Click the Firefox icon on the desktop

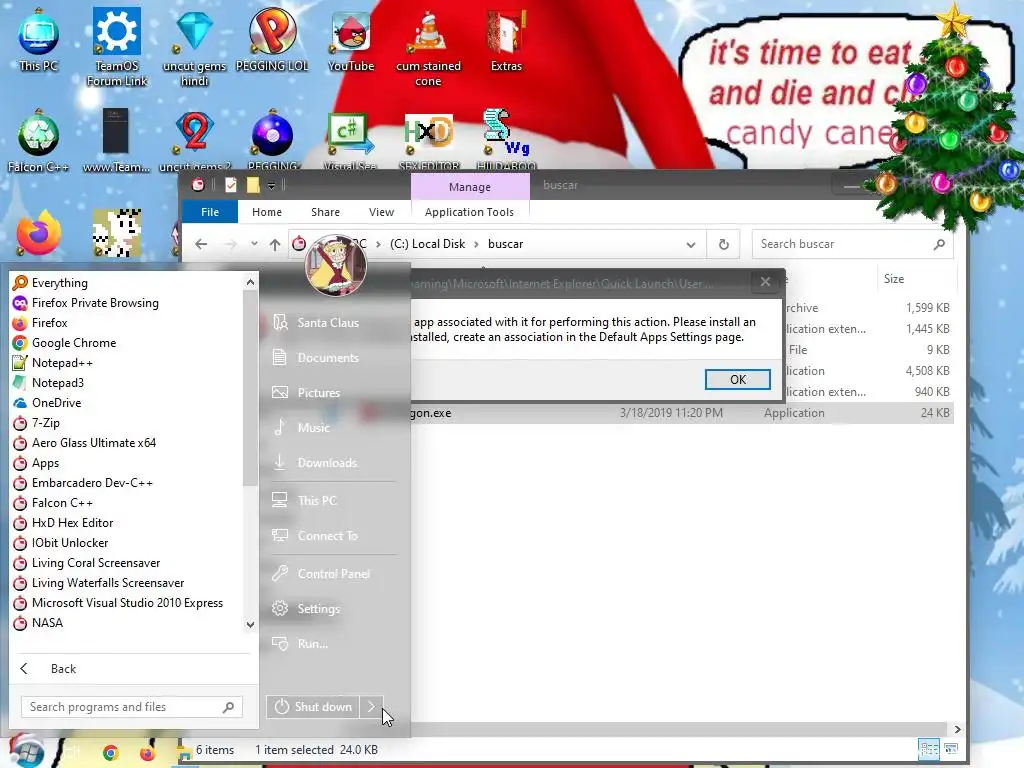point(39,233)
